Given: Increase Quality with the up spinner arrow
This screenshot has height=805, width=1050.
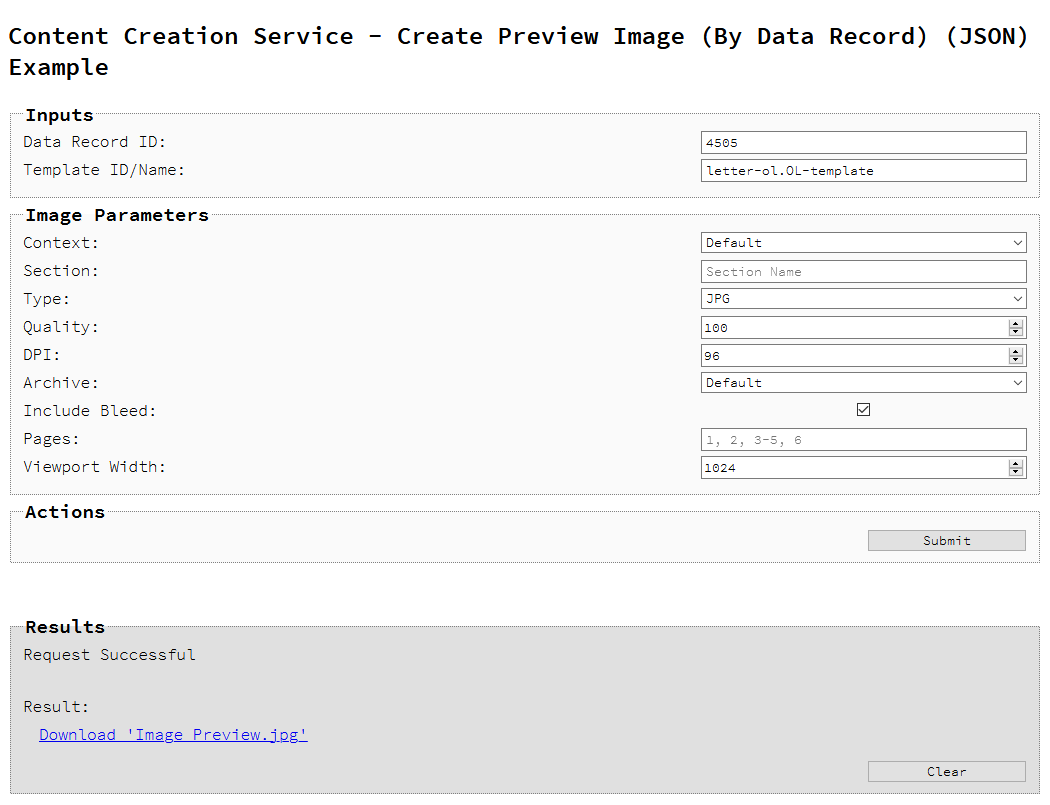Looking at the screenshot, I should [1016, 323].
